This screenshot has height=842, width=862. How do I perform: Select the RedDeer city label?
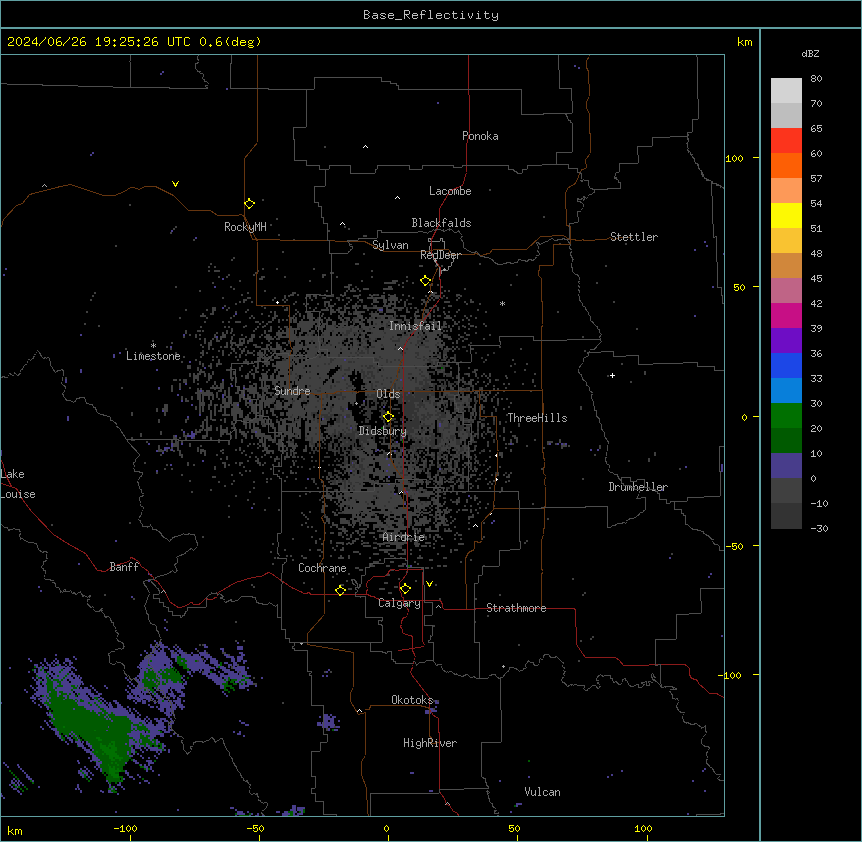pyautogui.click(x=440, y=255)
